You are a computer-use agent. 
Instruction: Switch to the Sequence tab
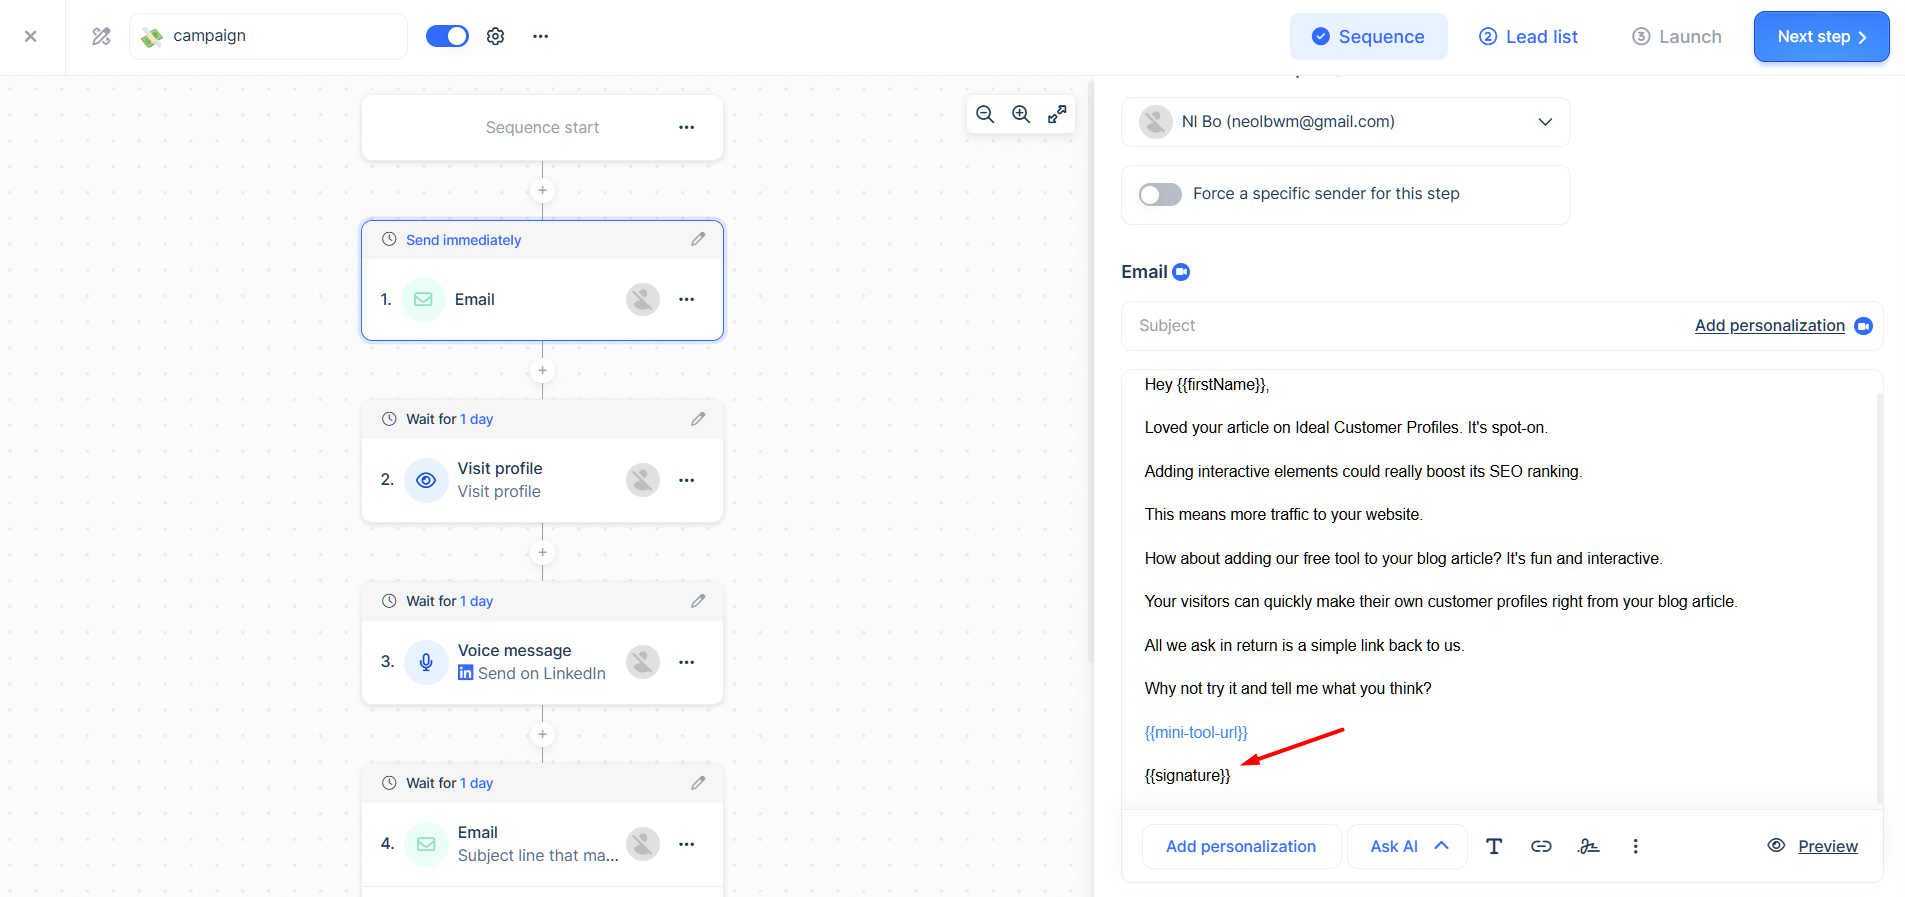pos(1368,37)
